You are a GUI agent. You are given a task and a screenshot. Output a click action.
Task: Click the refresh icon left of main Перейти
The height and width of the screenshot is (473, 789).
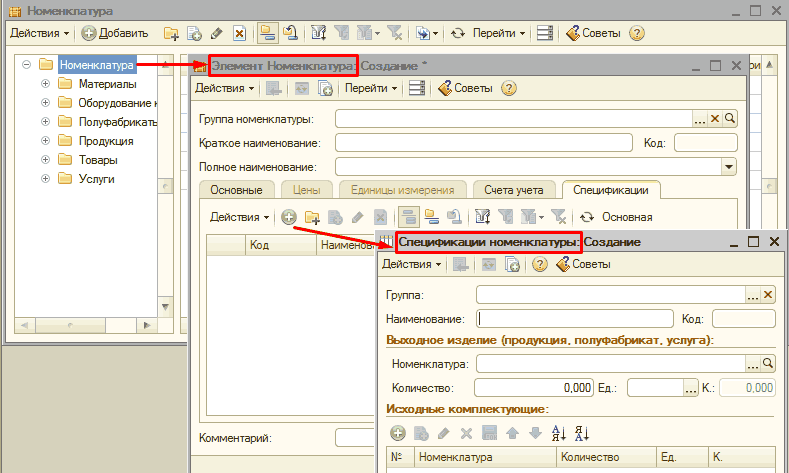point(458,34)
